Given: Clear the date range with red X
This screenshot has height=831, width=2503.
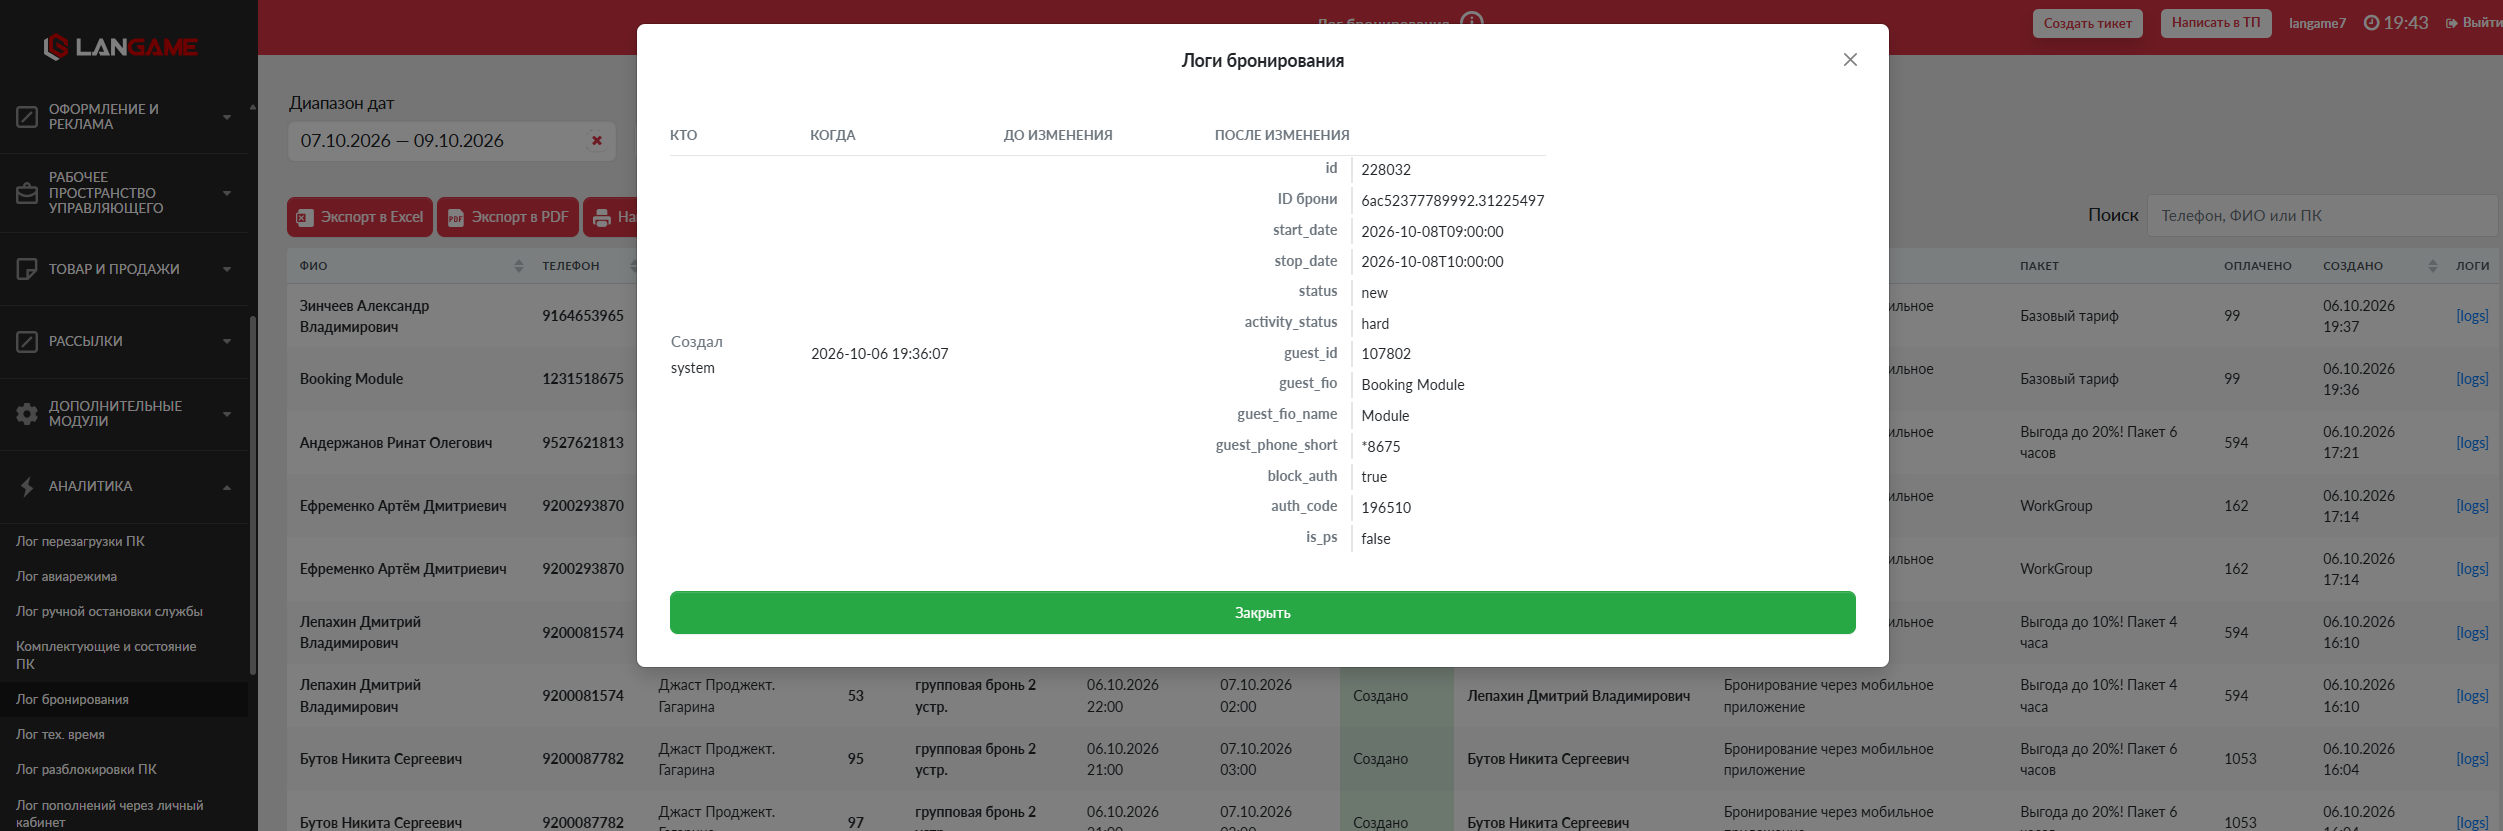Looking at the screenshot, I should click(597, 141).
